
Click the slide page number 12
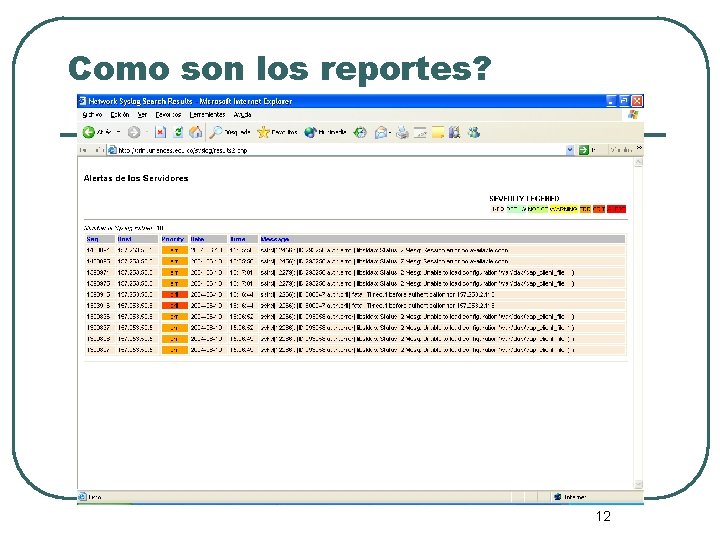(x=603, y=516)
